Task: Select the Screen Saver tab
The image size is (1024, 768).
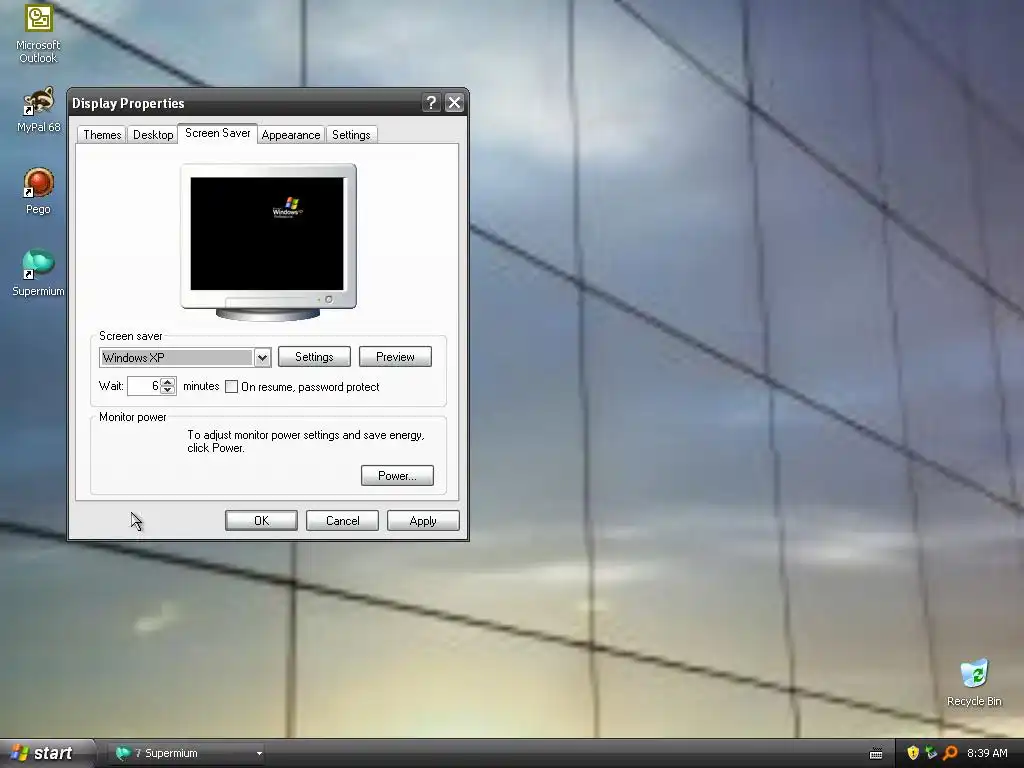Action: 217,133
